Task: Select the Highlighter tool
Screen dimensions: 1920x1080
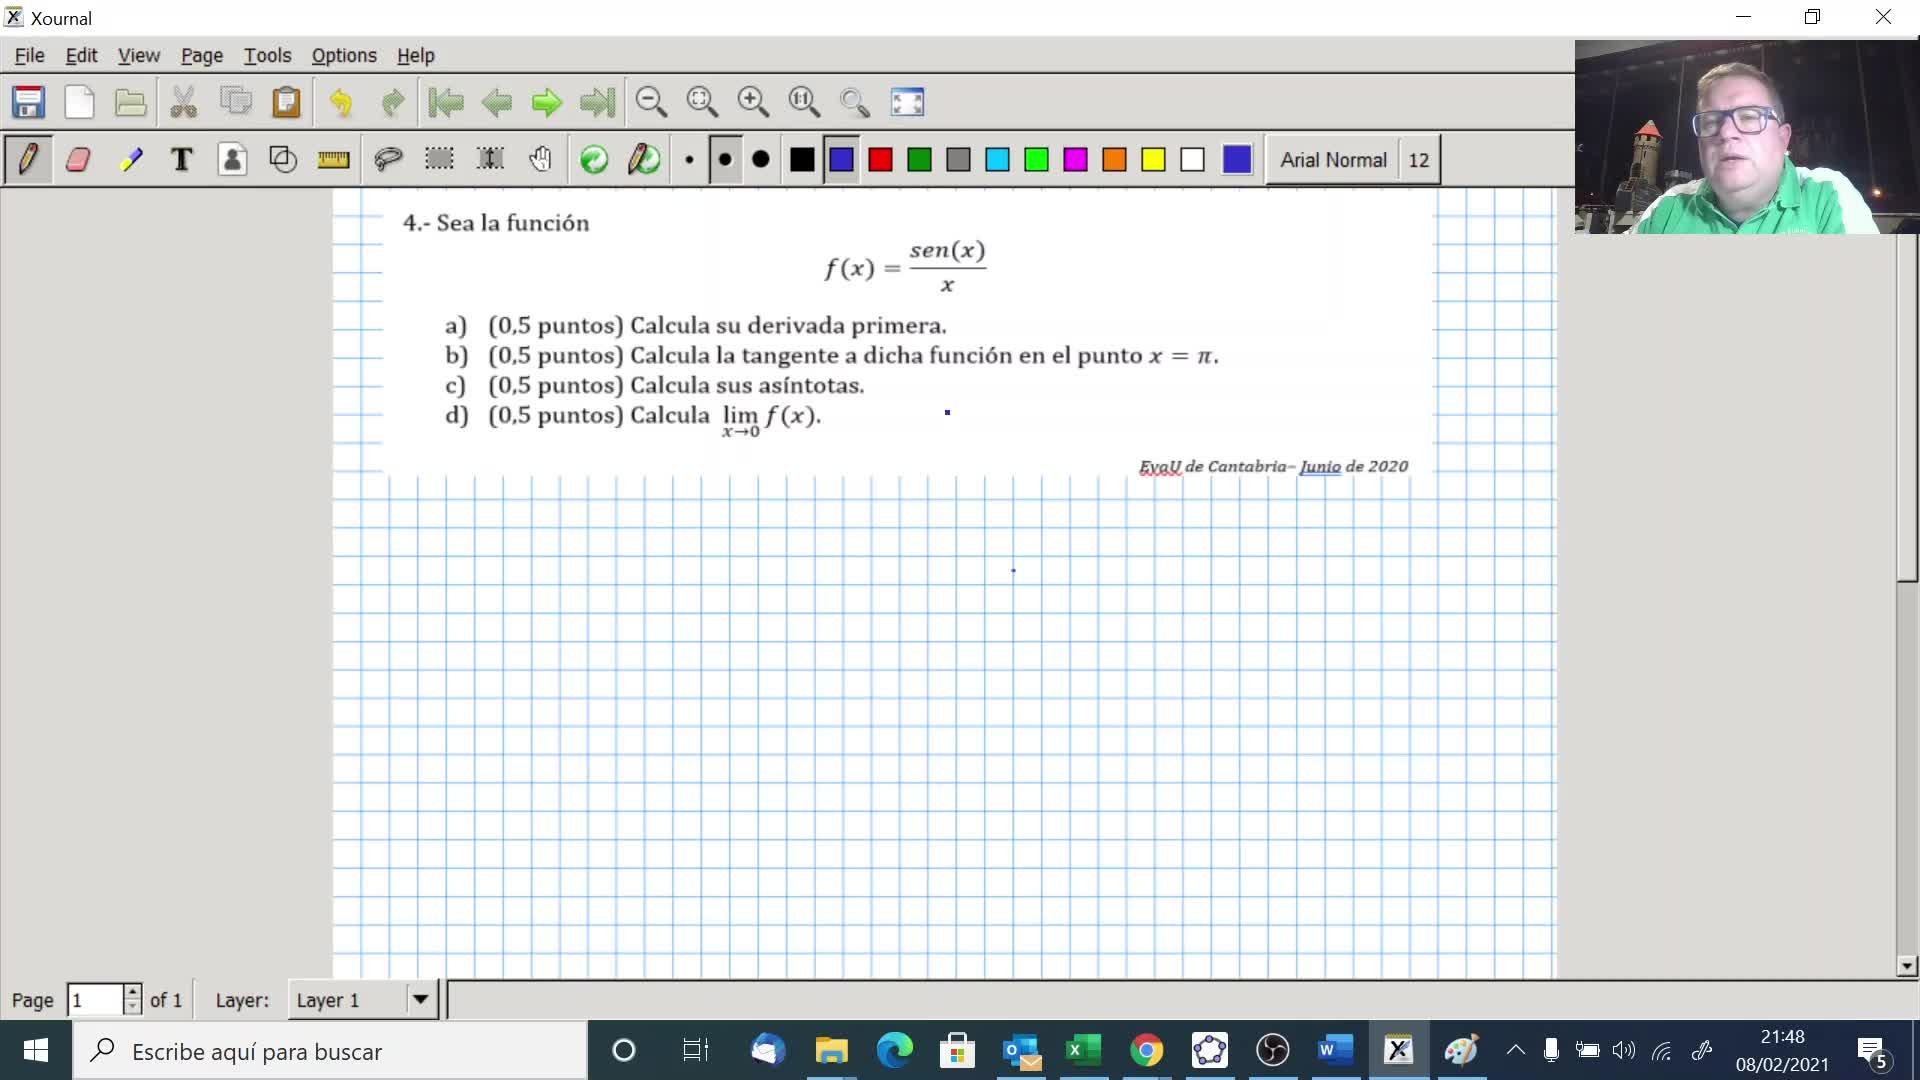Action: [130, 160]
